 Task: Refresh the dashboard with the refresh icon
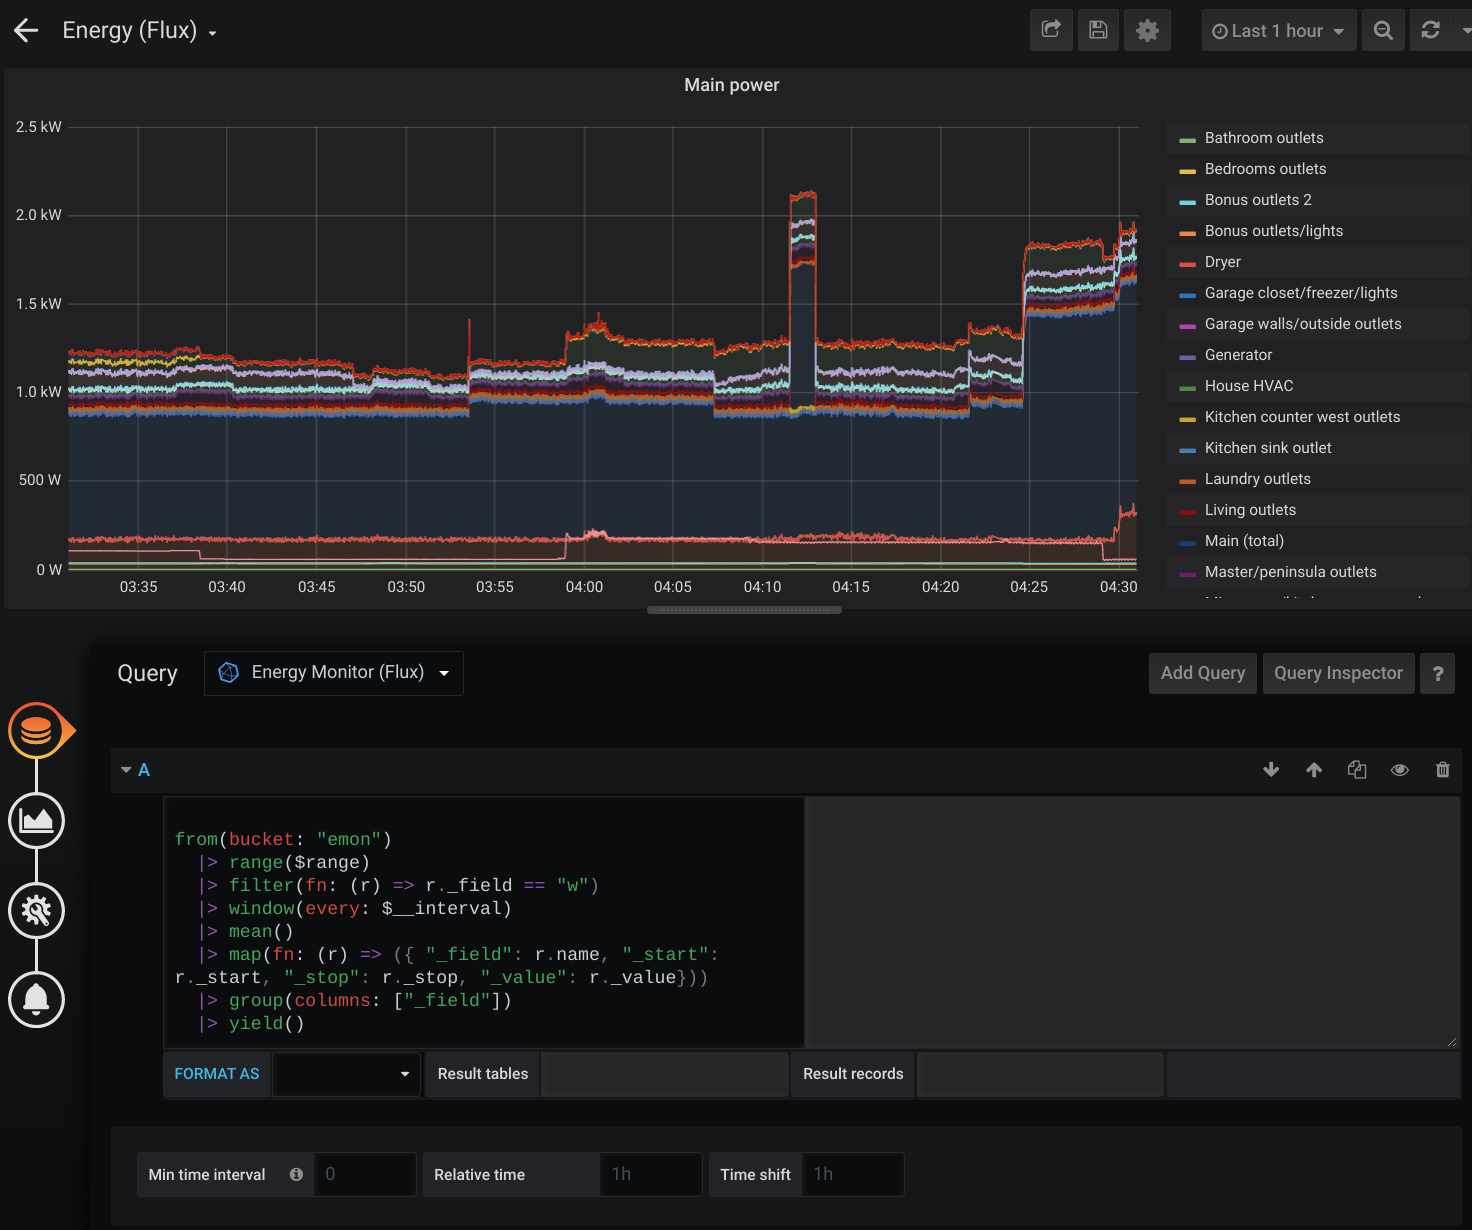point(1432,30)
